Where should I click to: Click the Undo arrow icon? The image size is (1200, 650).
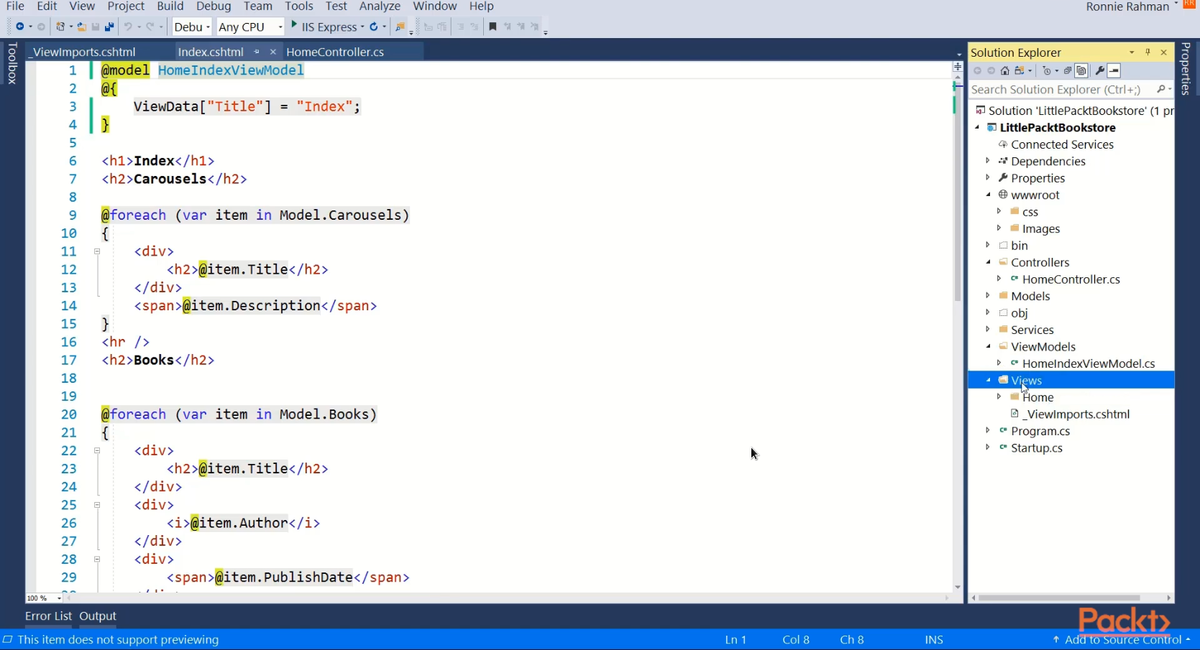click(x=127, y=27)
